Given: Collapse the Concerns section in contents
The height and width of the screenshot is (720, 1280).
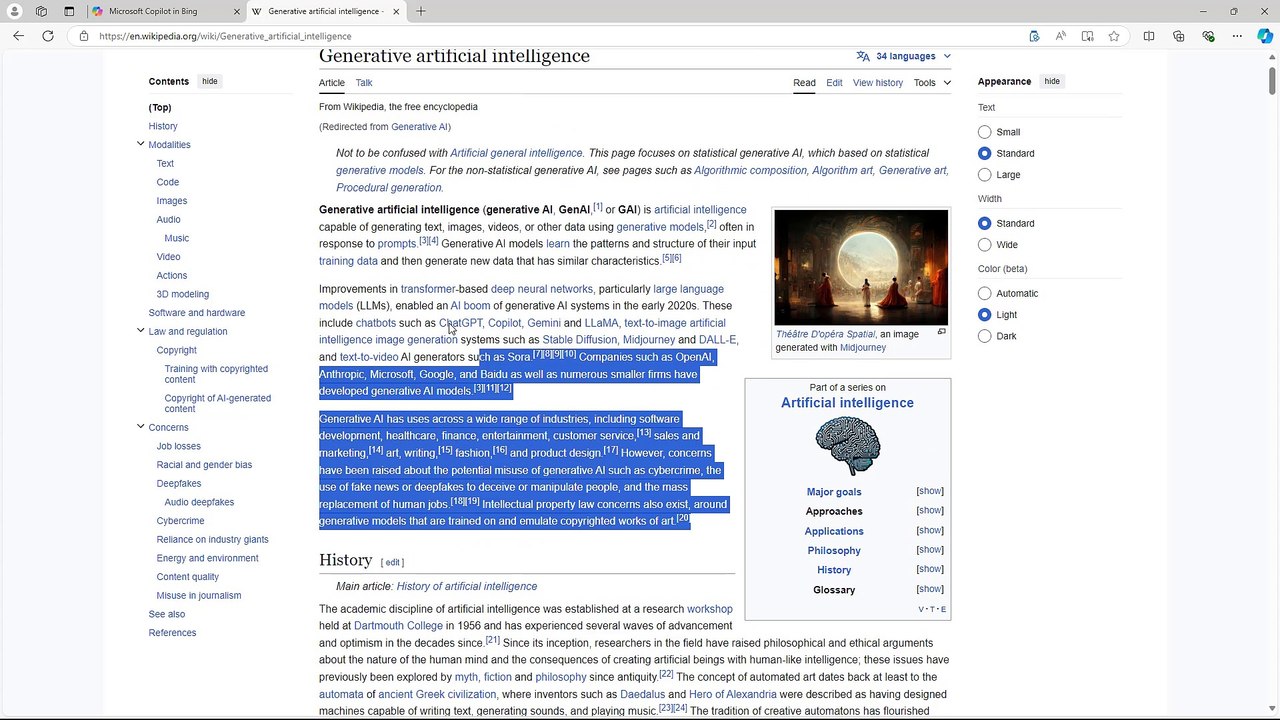Looking at the screenshot, I should pos(140,427).
